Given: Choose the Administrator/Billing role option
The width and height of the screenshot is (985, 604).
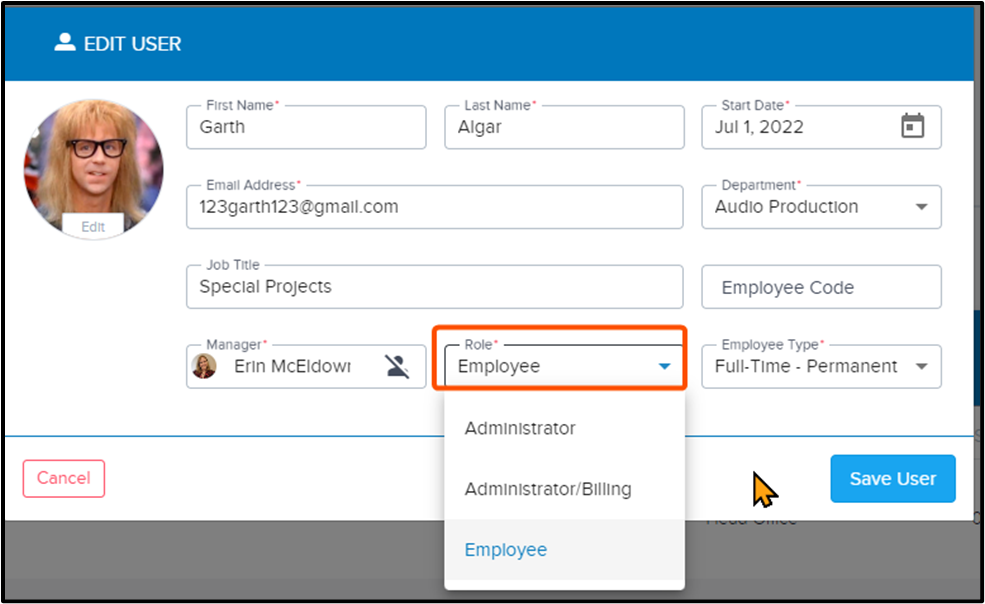Looking at the screenshot, I should click(x=548, y=489).
